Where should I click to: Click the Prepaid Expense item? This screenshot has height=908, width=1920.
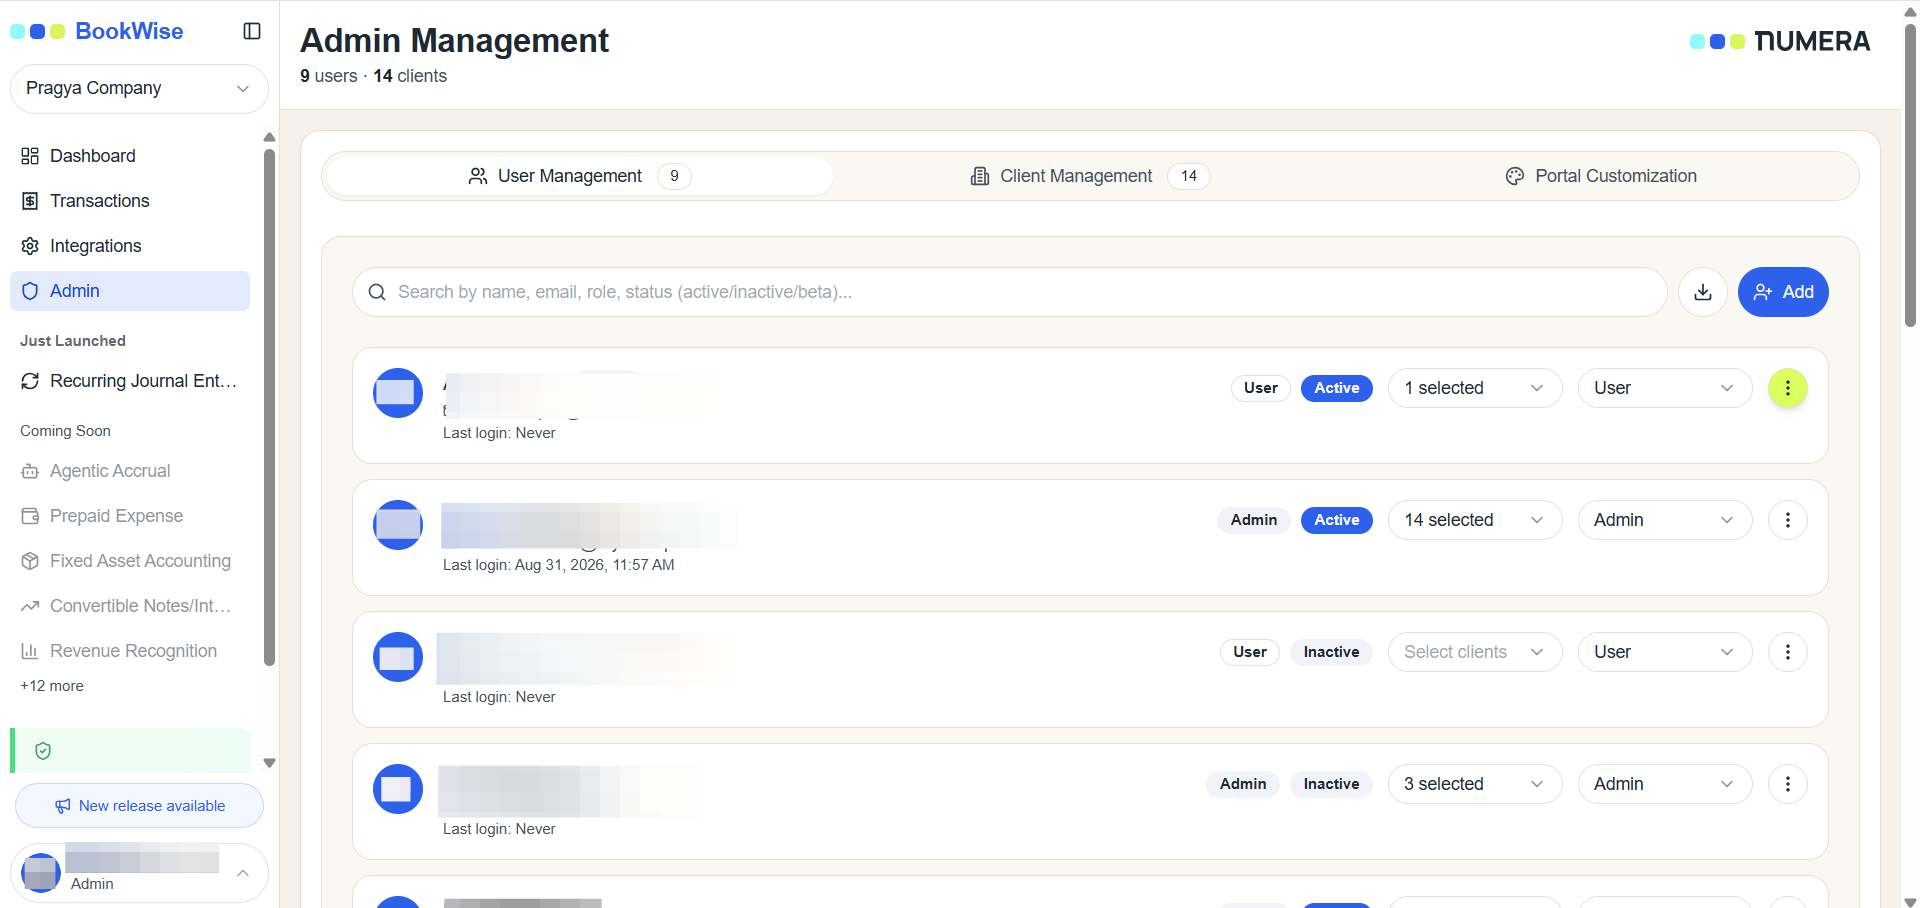click(x=130, y=516)
